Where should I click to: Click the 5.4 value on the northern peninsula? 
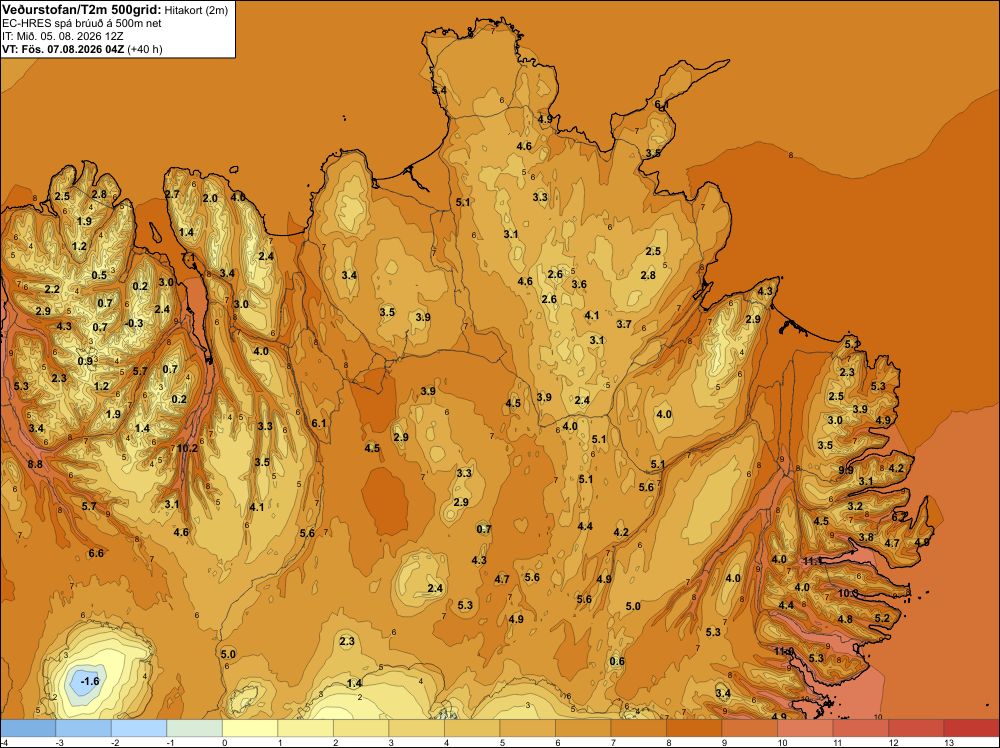439,90
